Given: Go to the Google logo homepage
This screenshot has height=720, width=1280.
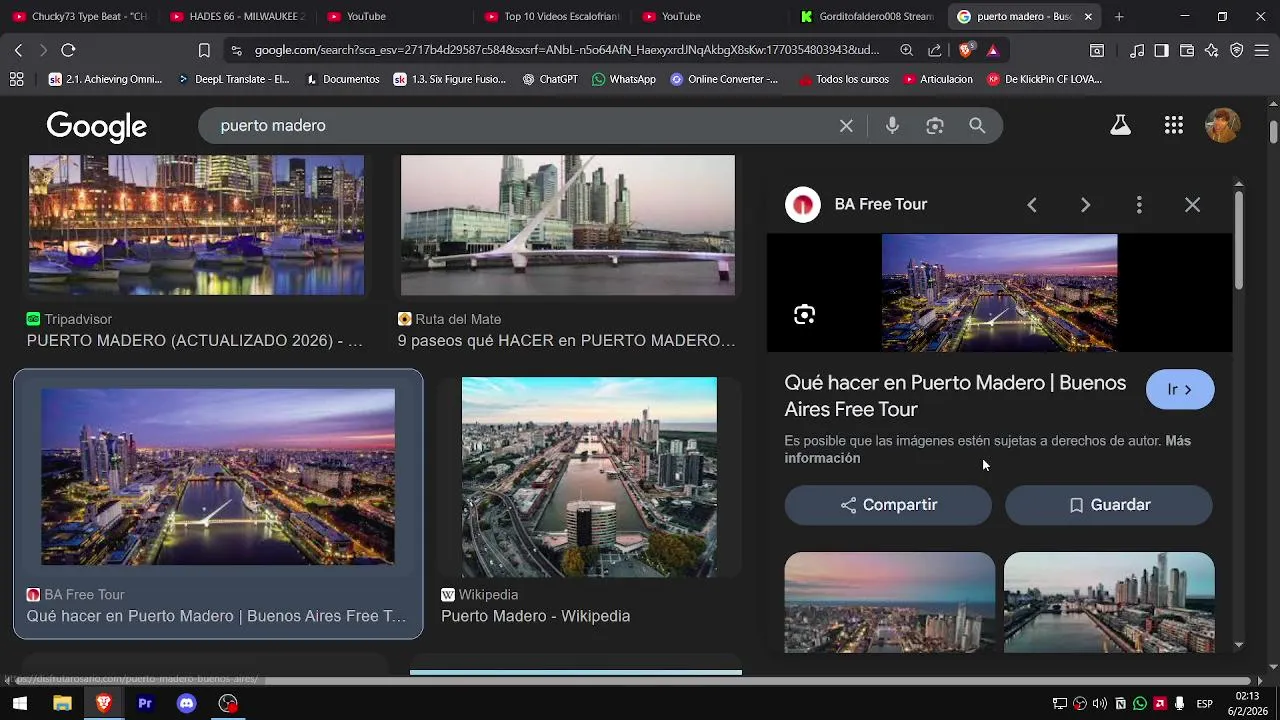Looking at the screenshot, I should tap(97, 126).
